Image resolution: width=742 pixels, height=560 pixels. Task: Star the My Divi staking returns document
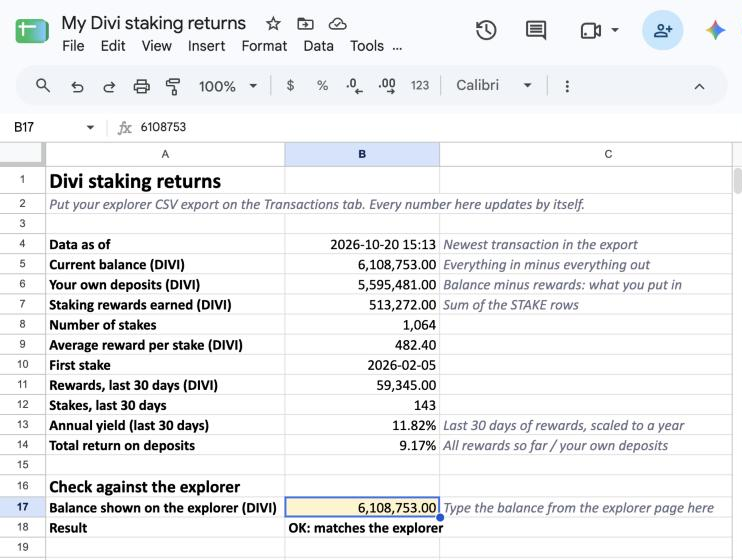pos(273,23)
